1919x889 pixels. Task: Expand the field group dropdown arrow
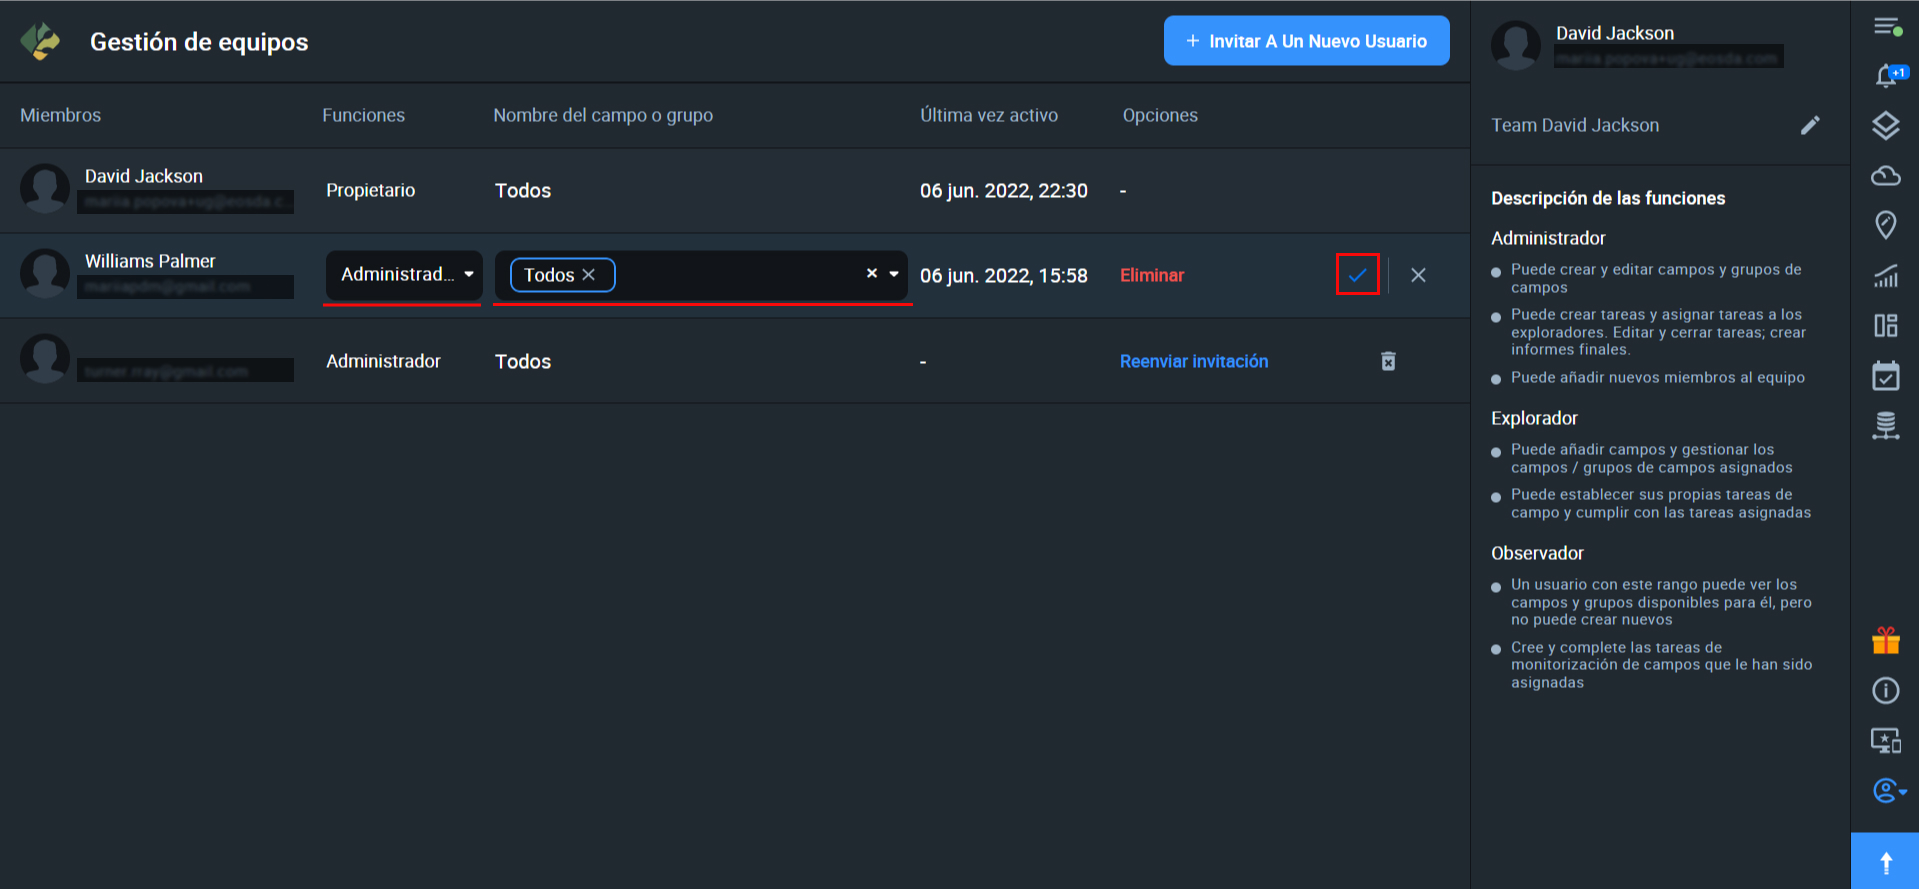coord(894,274)
